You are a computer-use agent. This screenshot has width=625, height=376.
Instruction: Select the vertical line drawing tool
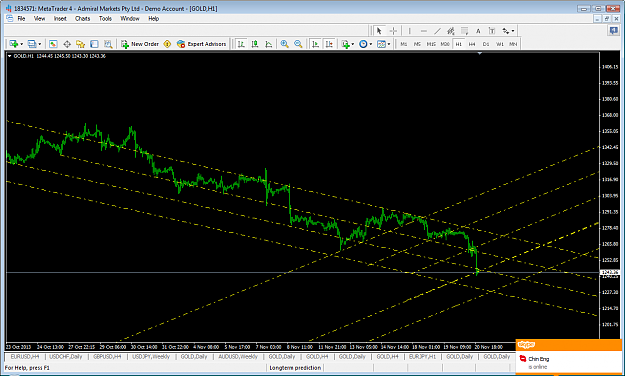(x=409, y=31)
